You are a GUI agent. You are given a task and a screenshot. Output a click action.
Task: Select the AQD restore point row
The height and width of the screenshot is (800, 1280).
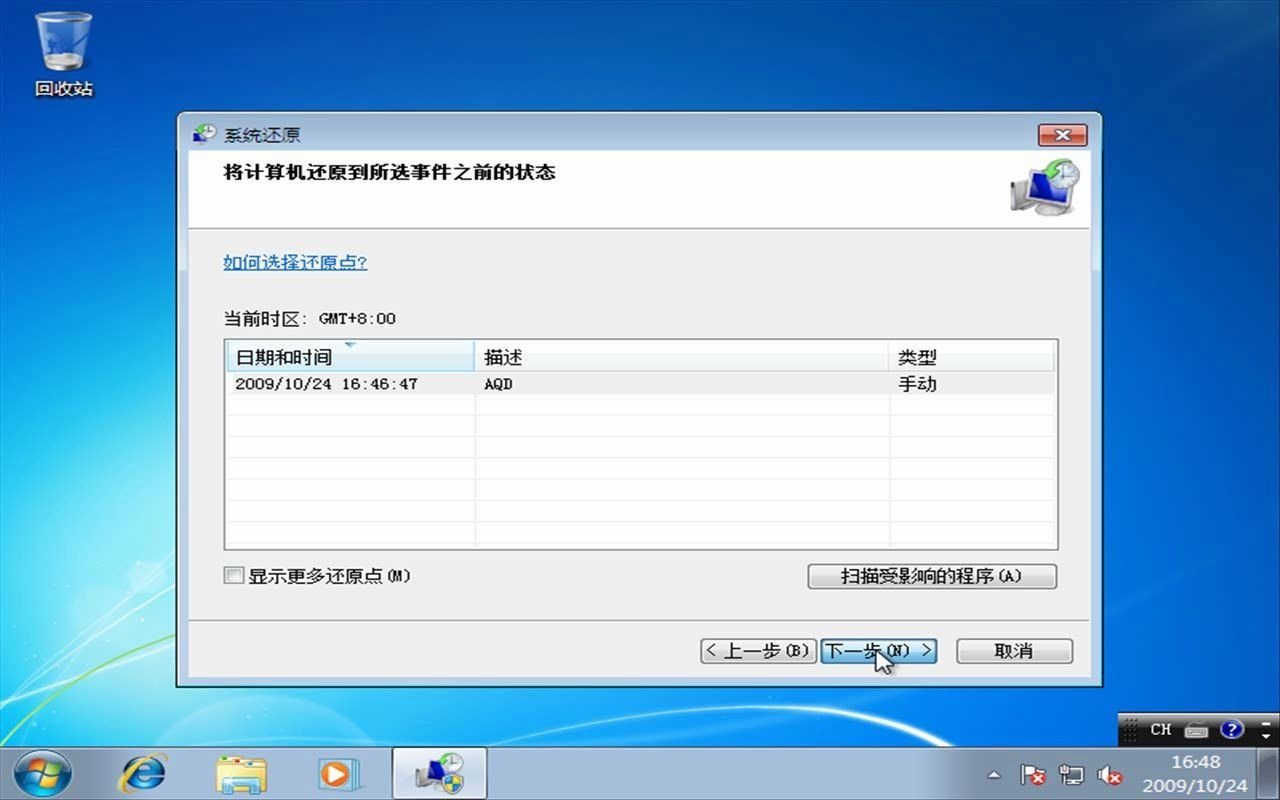pyautogui.click(x=500, y=383)
